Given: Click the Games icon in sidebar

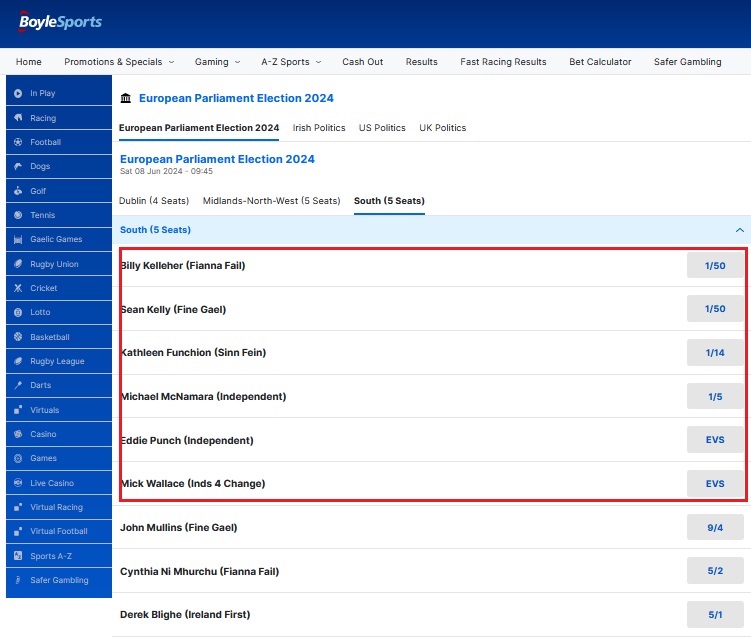Looking at the screenshot, I should [18, 459].
